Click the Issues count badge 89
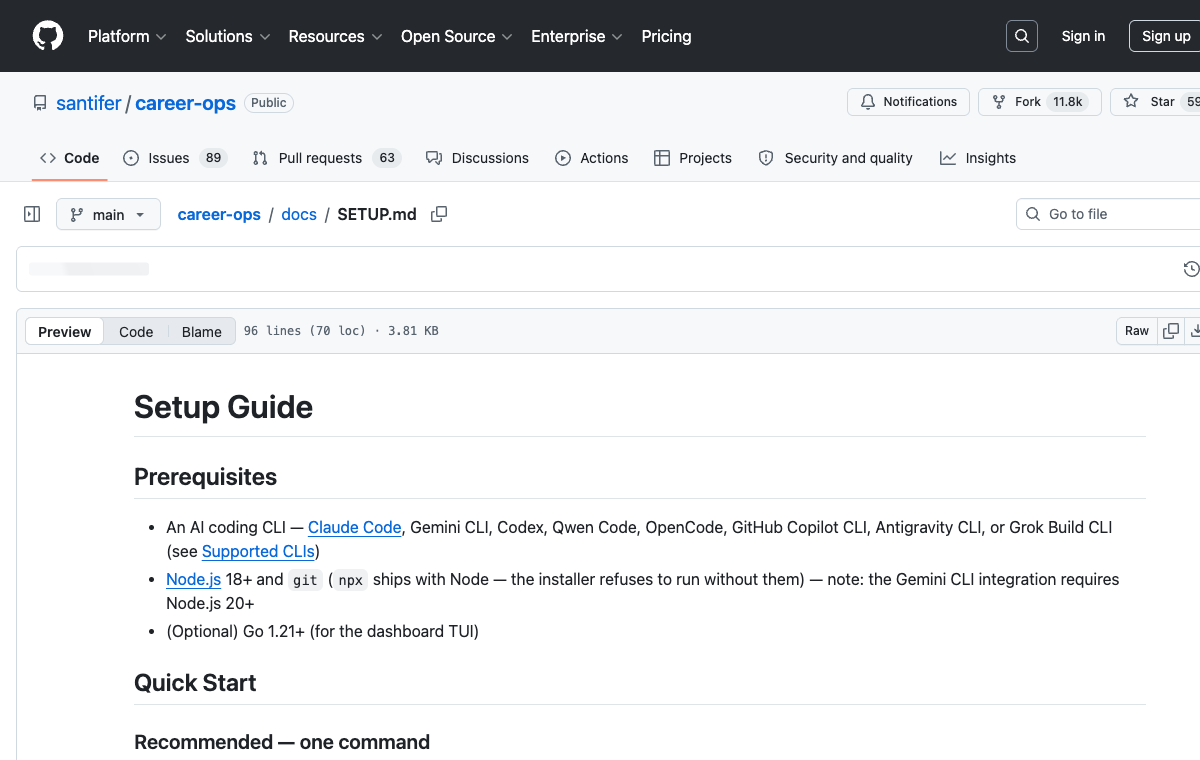This screenshot has height=760, width=1200. 212,158
